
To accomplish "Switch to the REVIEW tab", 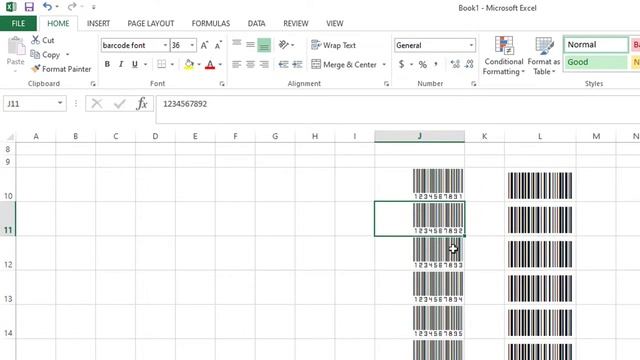I will point(296,23).
